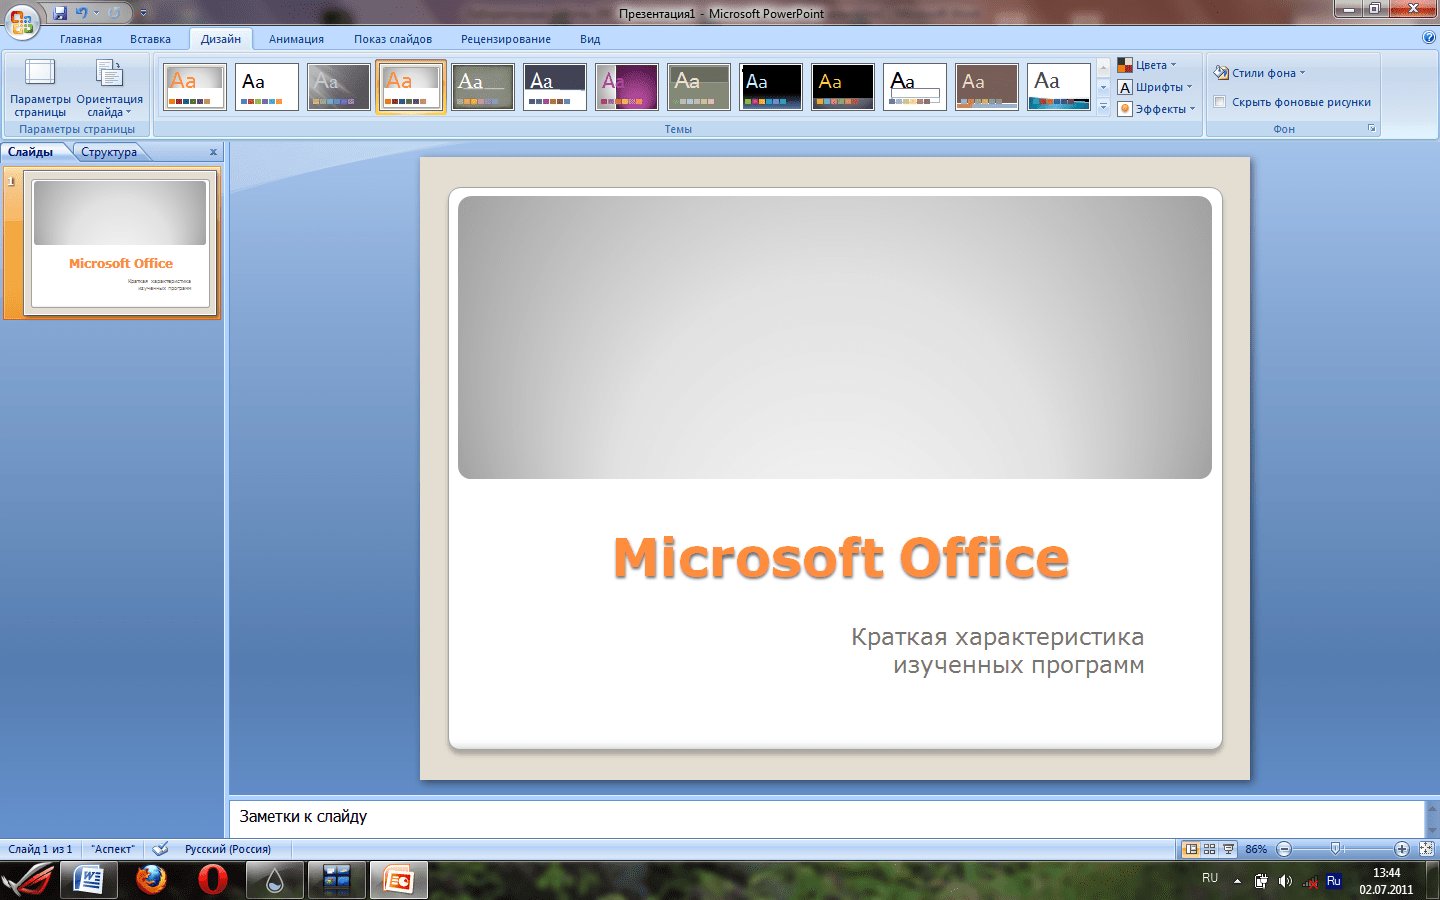Apply the magenta purple theme
This screenshot has width=1440, height=900.
point(627,87)
